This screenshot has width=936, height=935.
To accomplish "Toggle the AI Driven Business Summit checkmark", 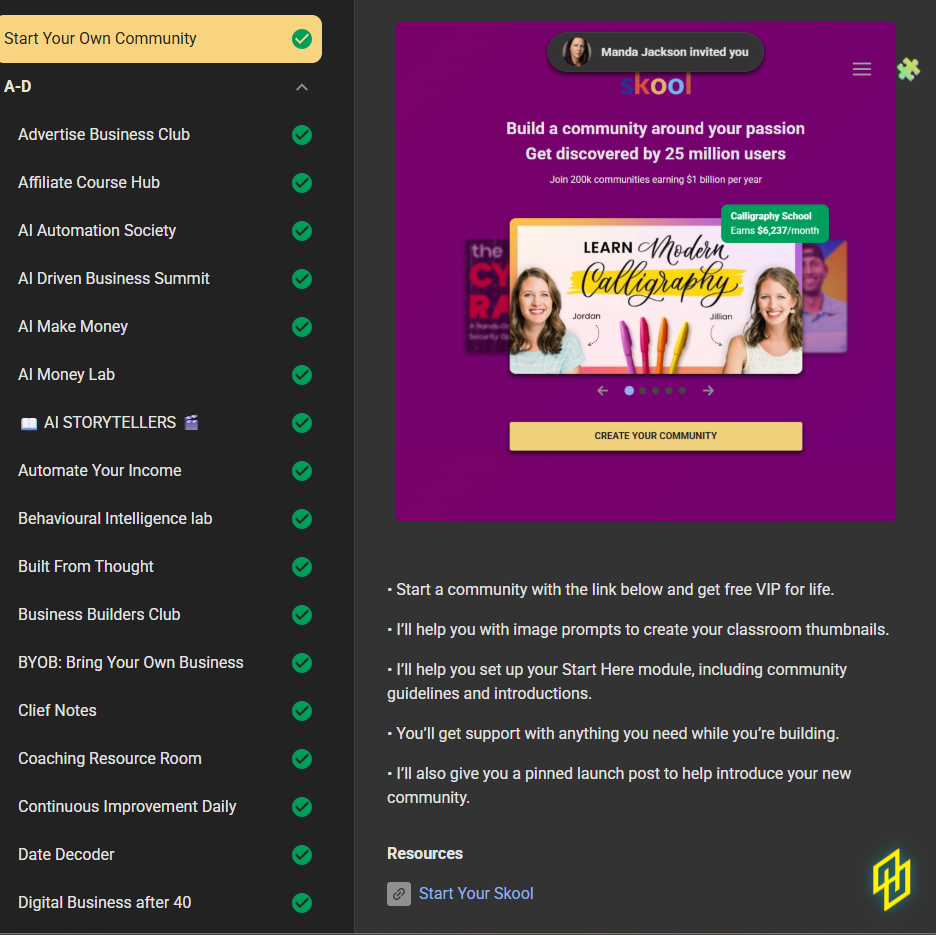I will (x=302, y=279).
